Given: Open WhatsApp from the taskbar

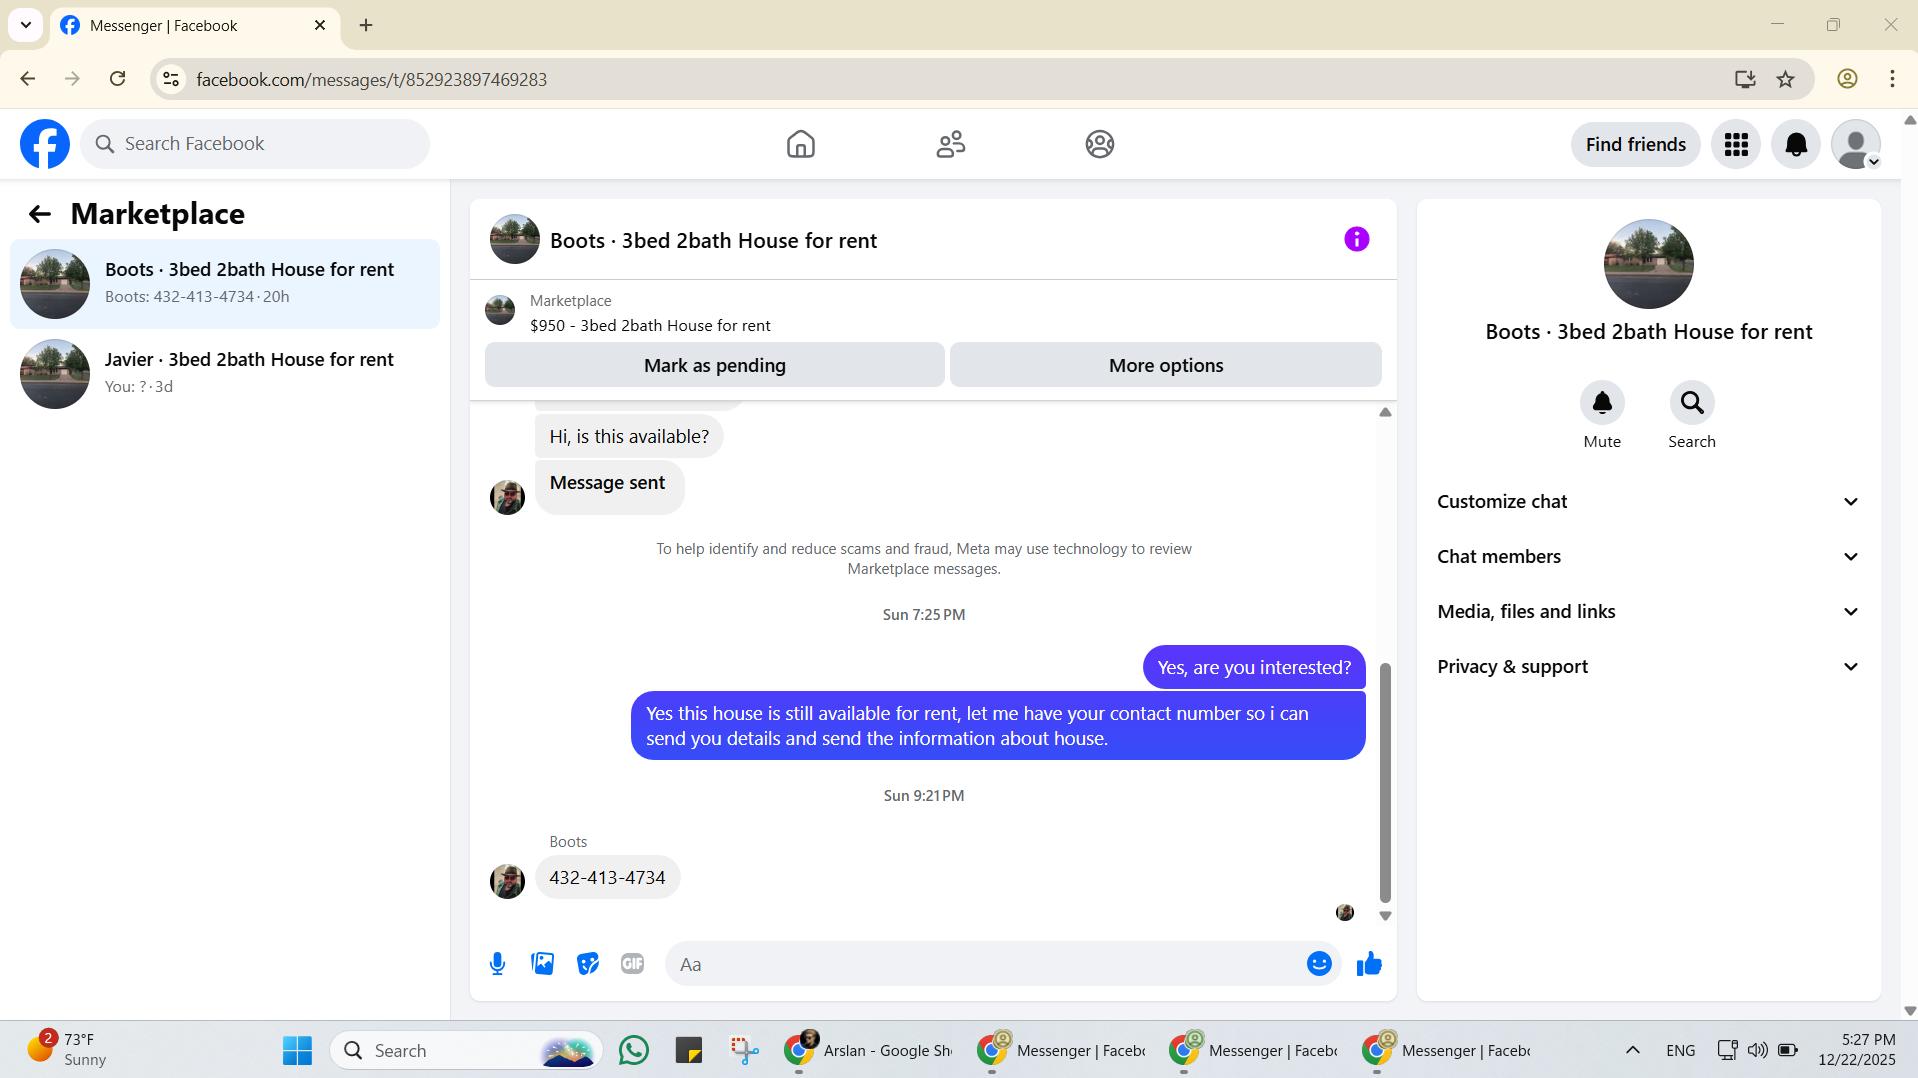Looking at the screenshot, I should (634, 1050).
